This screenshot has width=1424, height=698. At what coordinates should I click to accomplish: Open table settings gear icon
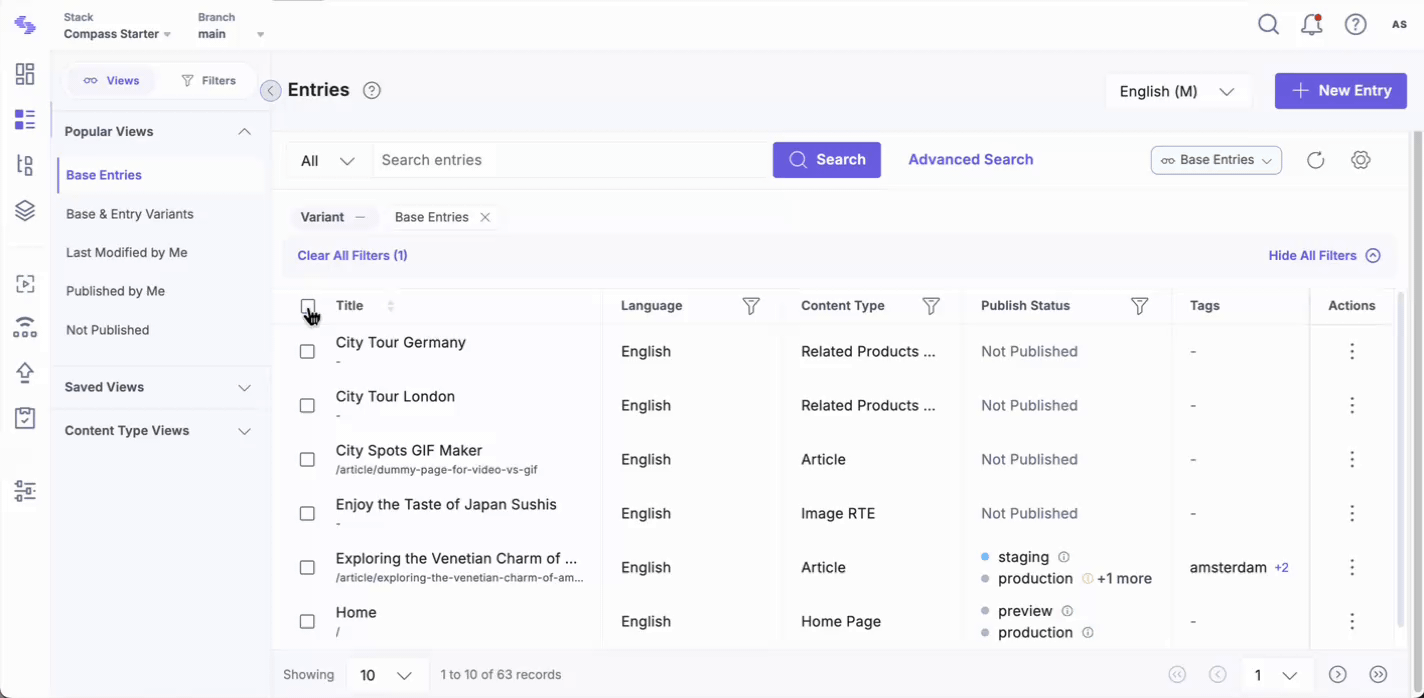click(1360, 160)
